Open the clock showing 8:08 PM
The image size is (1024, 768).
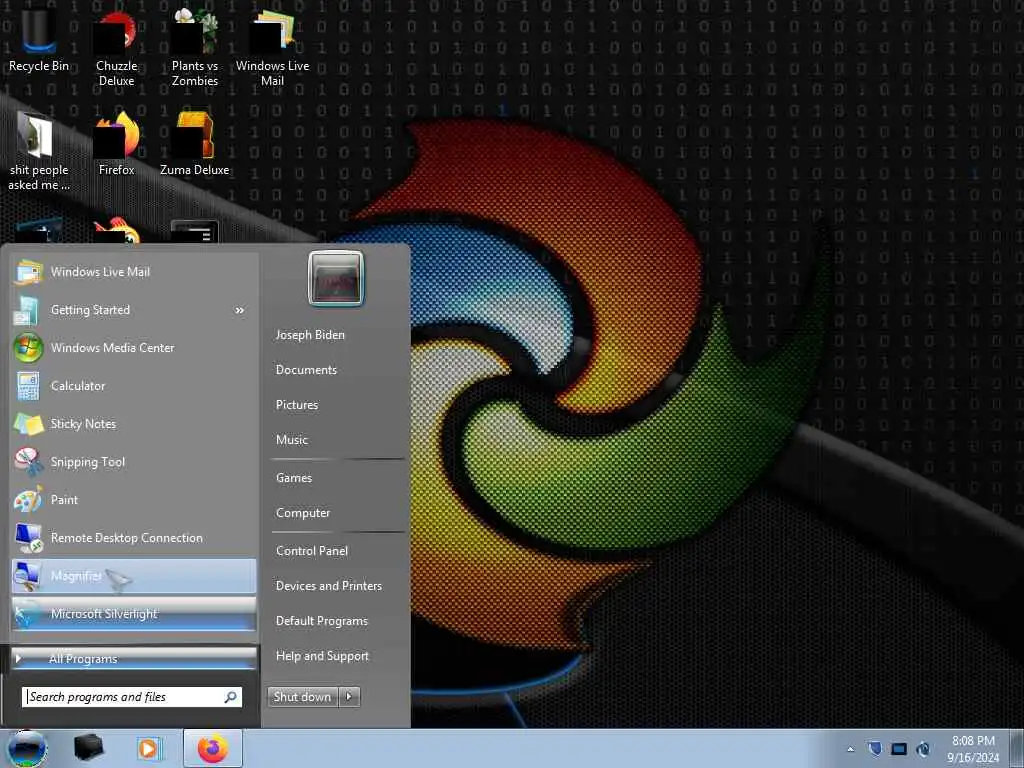pyautogui.click(x=973, y=749)
